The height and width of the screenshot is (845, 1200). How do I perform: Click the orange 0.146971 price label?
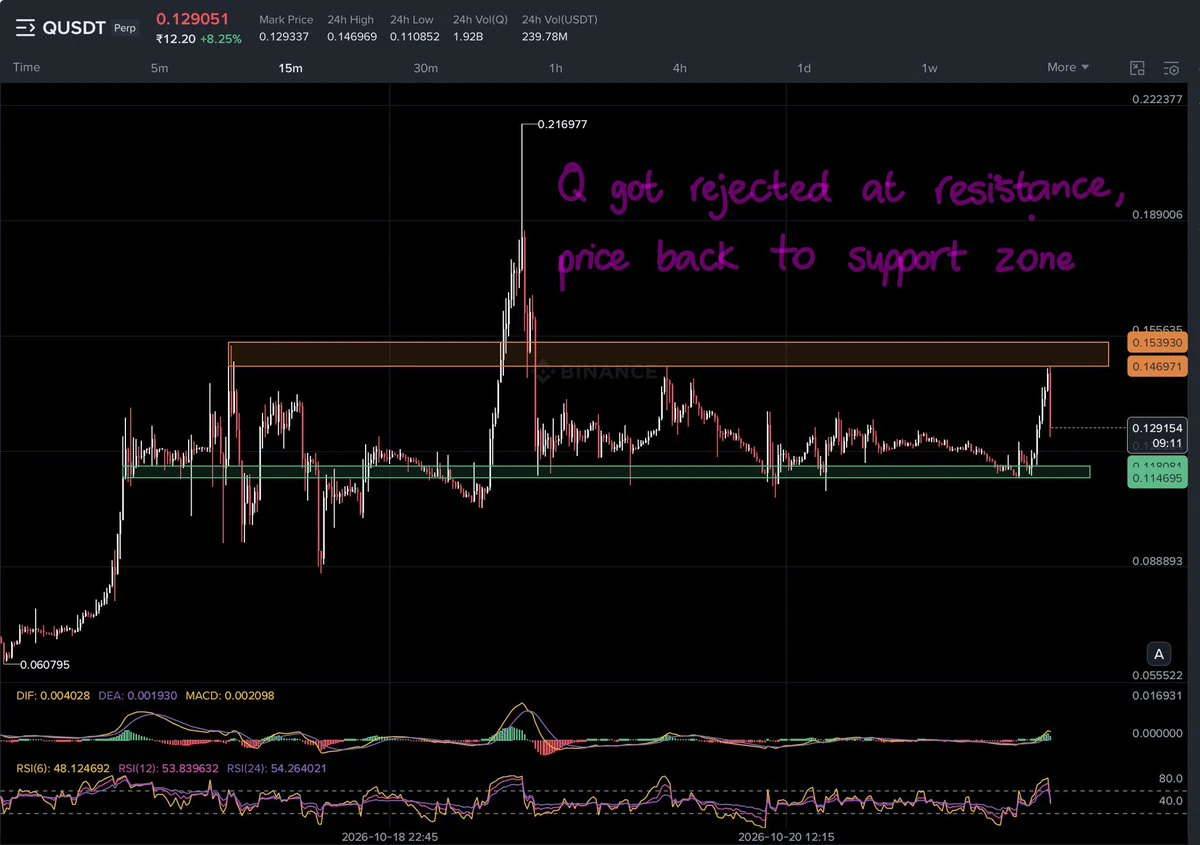pyautogui.click(x=1156, y=368)
